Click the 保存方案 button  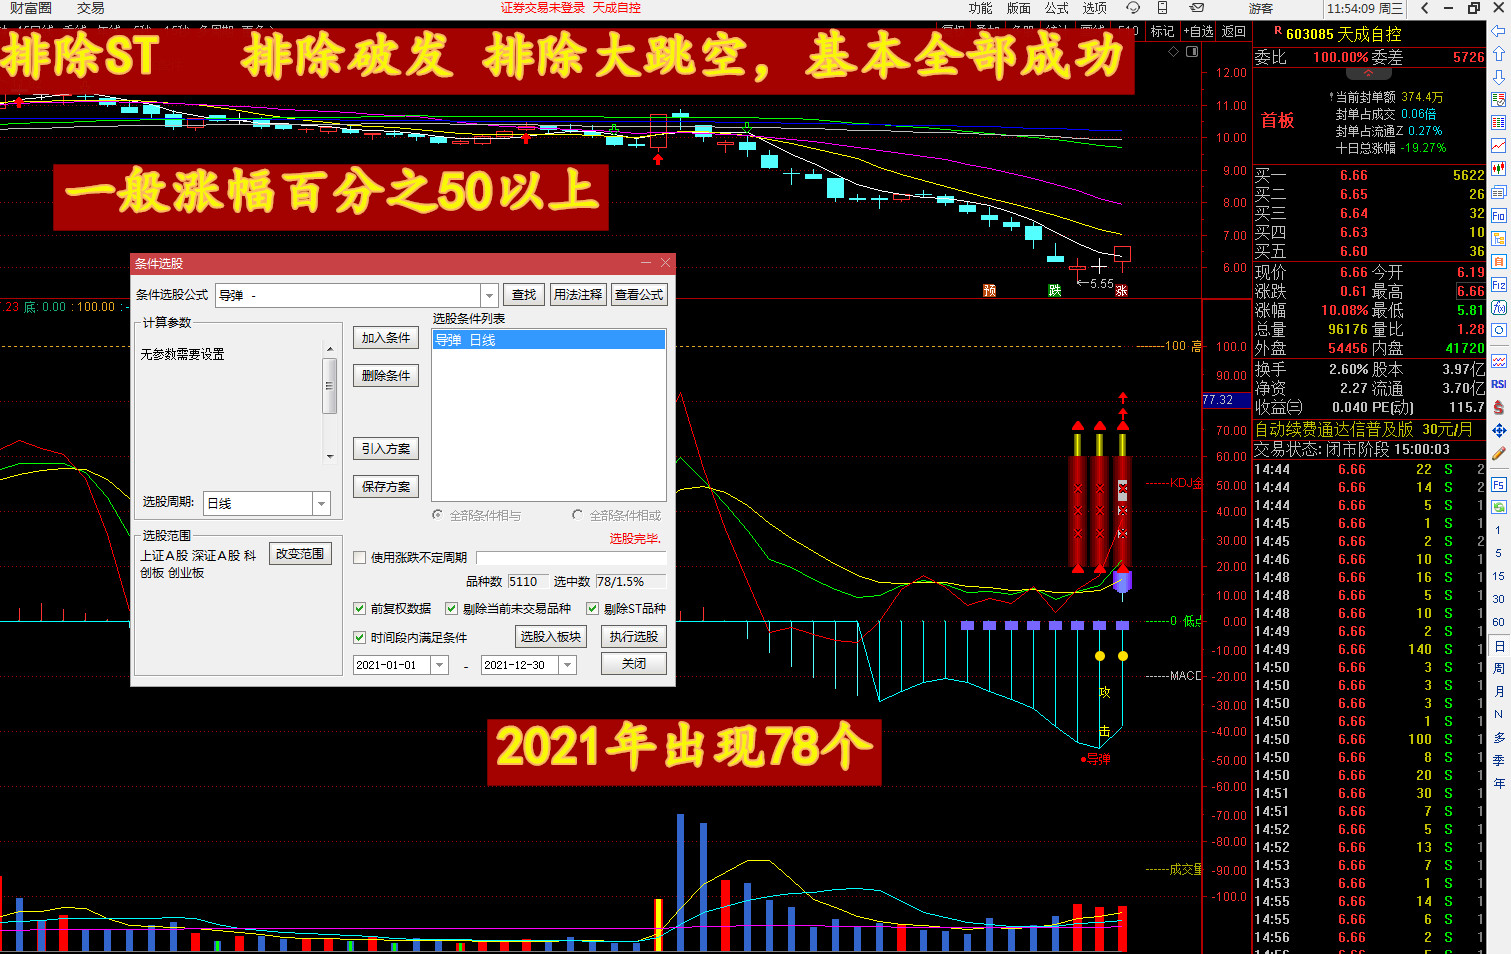(x=386, y=487)
